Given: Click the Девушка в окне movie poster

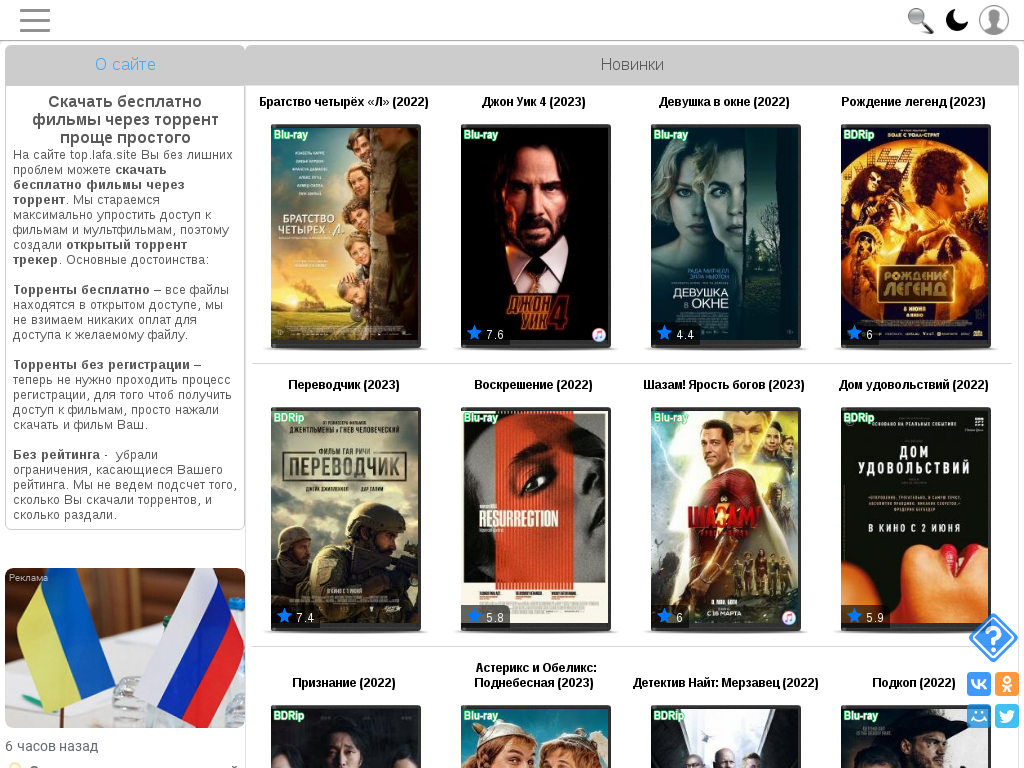Looking at the screenshot, I should click(x=726, y=236).
